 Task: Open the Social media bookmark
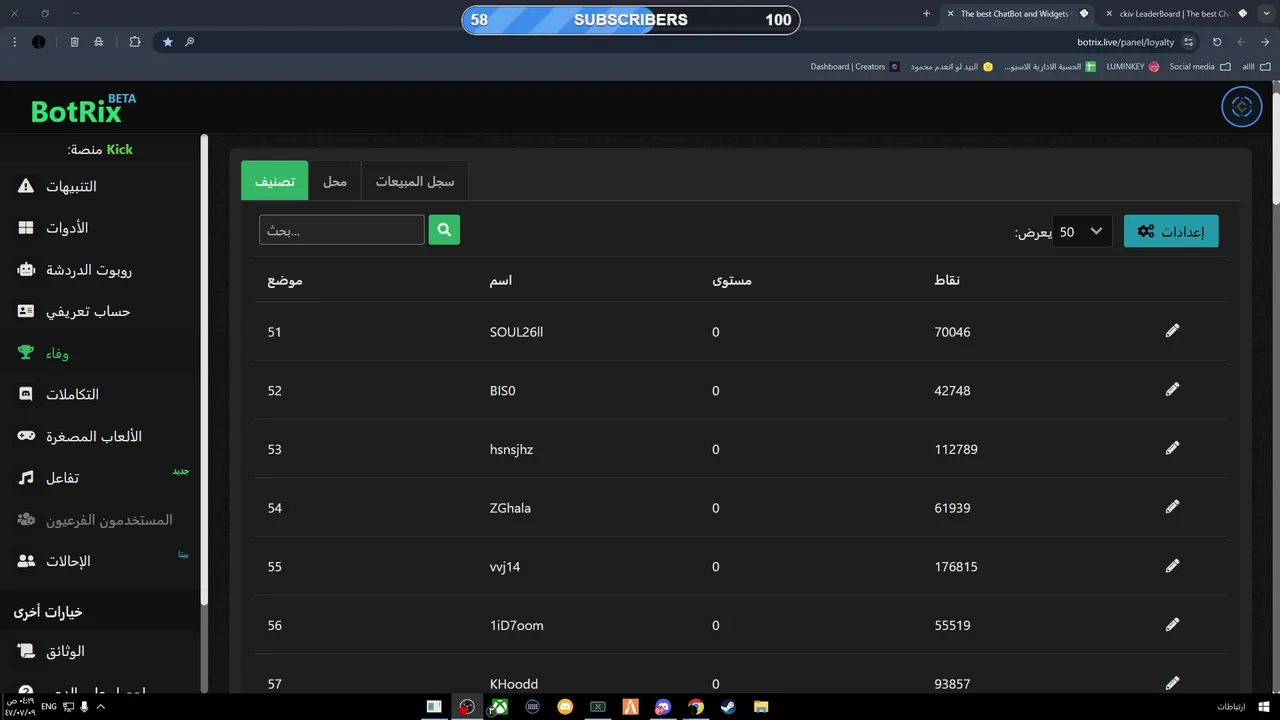coord(1199,67)
